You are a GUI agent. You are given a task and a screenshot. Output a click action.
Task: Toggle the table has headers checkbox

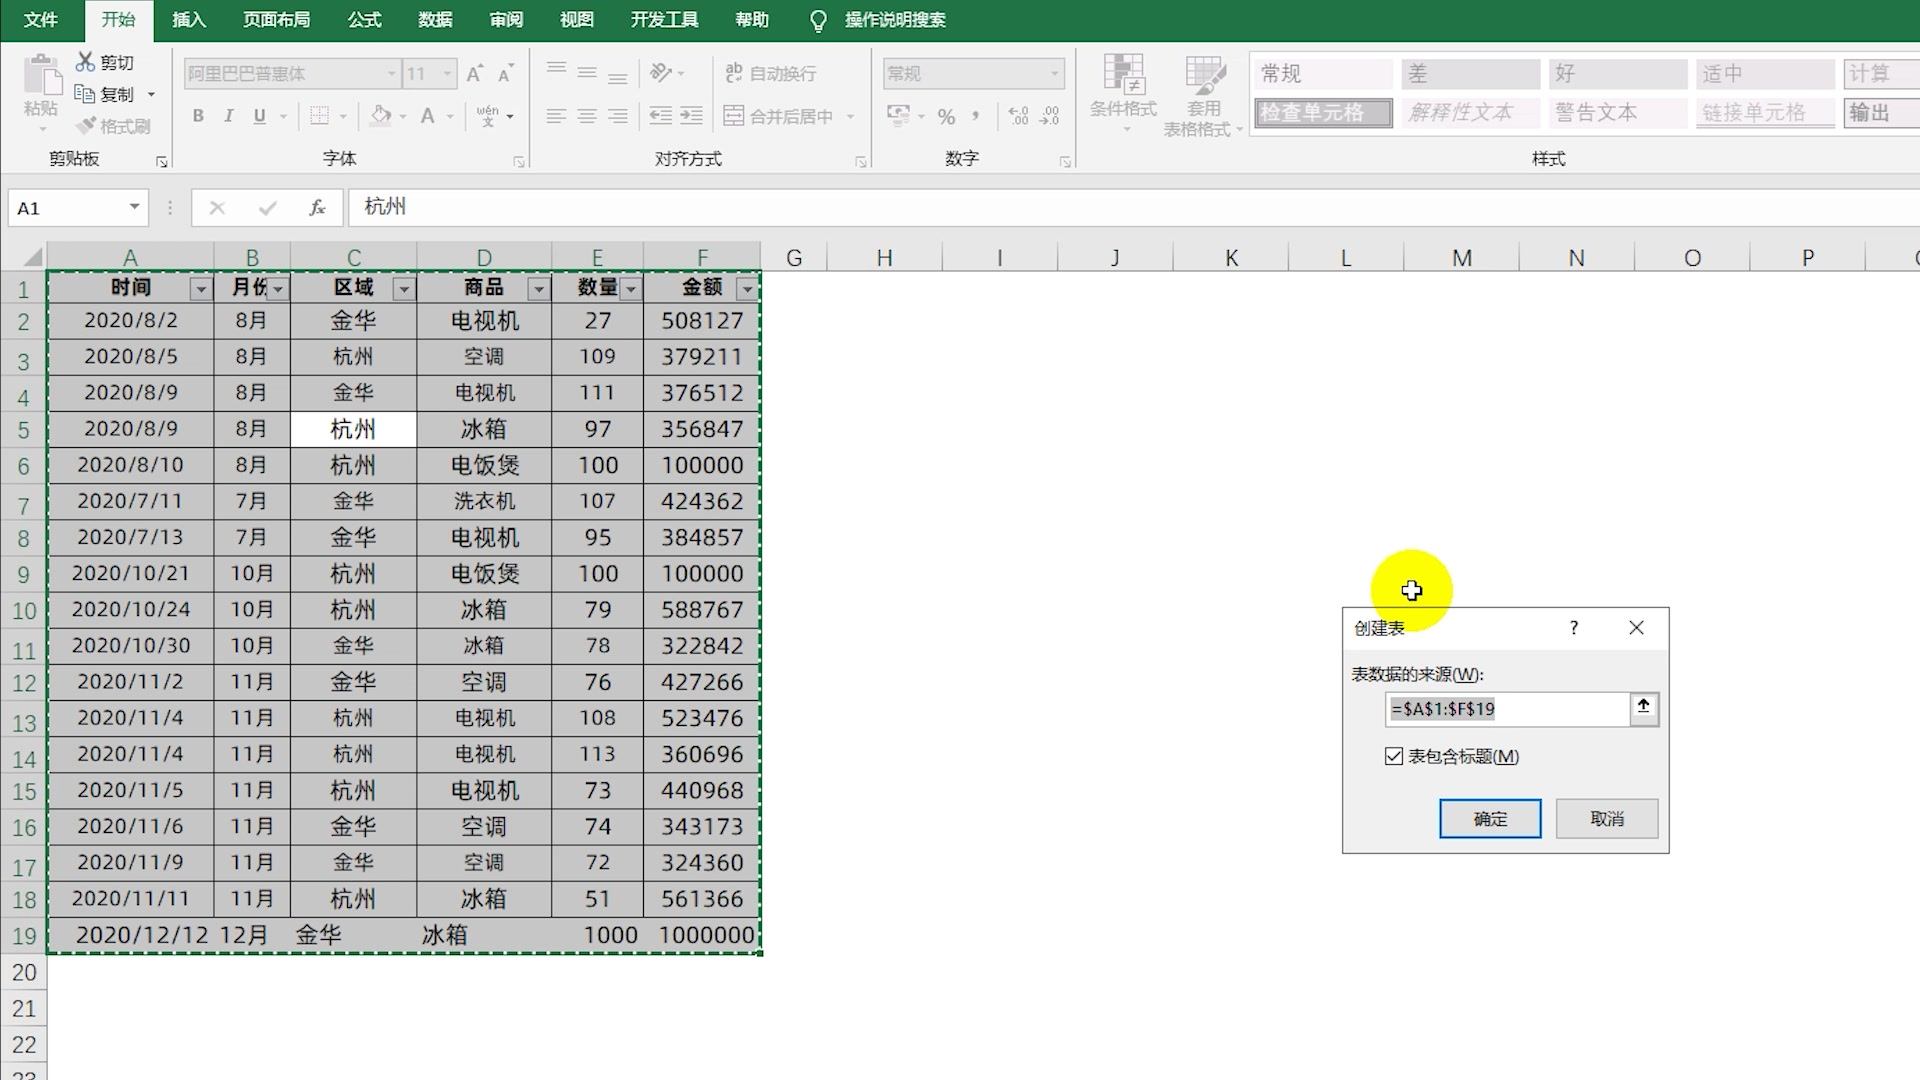(x=1394, y=757)
